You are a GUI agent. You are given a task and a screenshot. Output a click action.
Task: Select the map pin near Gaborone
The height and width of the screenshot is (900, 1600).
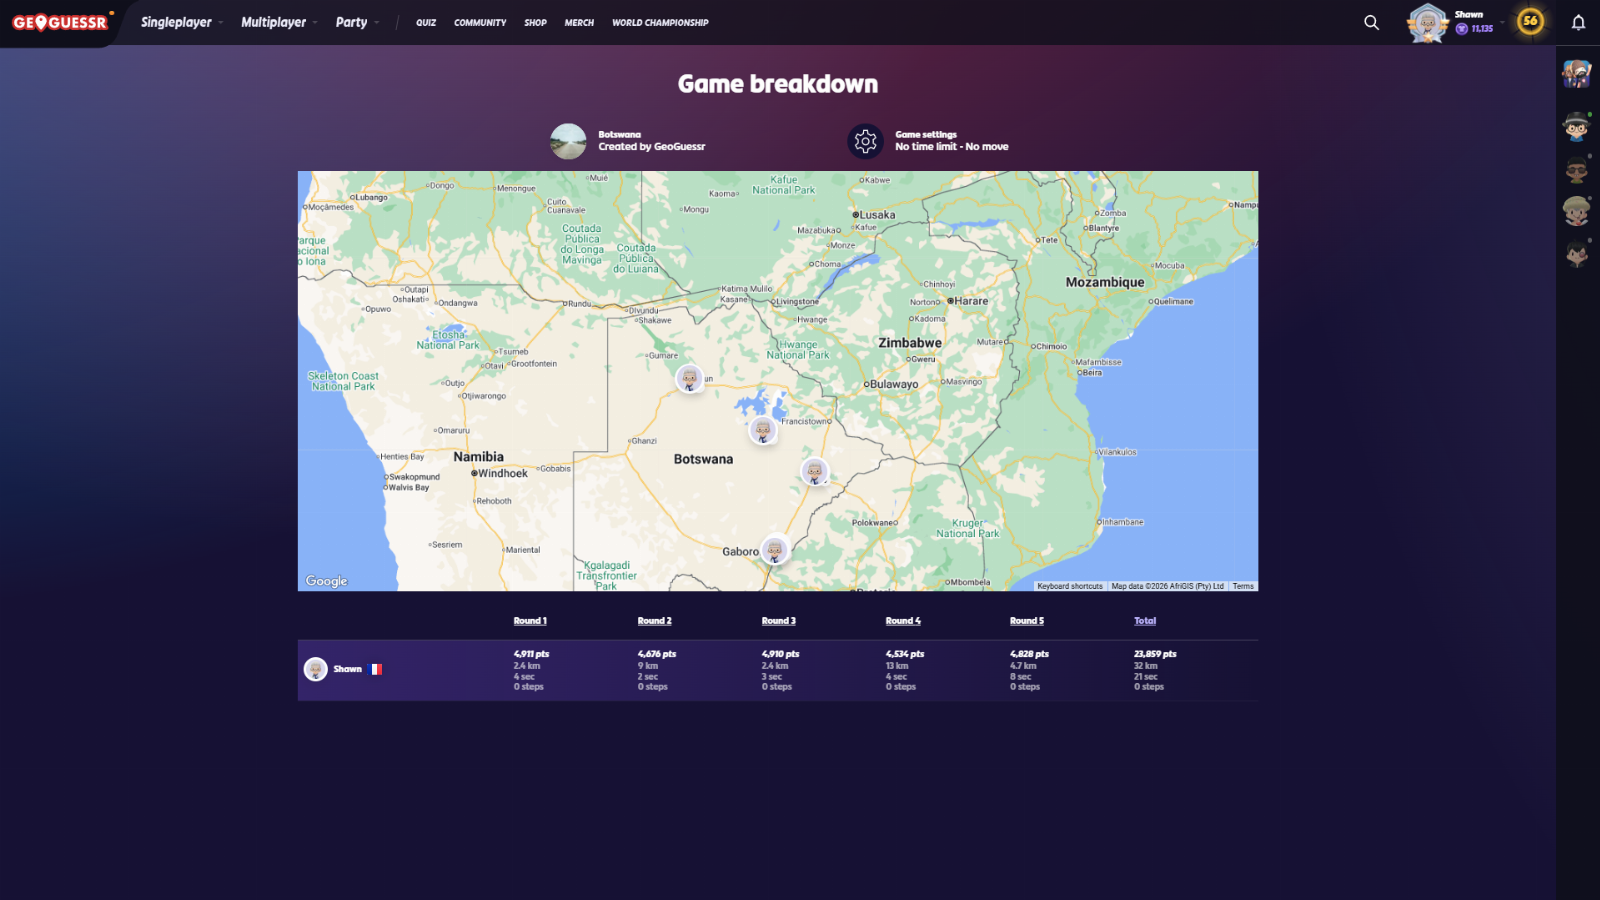tap(774, 549)
